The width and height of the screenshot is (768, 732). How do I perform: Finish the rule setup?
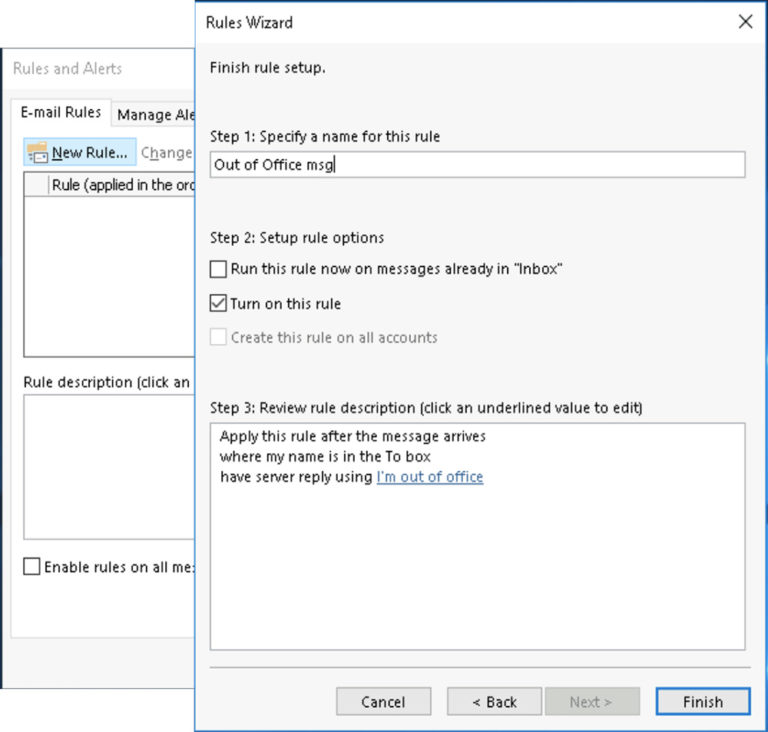(x=703, y=702)
